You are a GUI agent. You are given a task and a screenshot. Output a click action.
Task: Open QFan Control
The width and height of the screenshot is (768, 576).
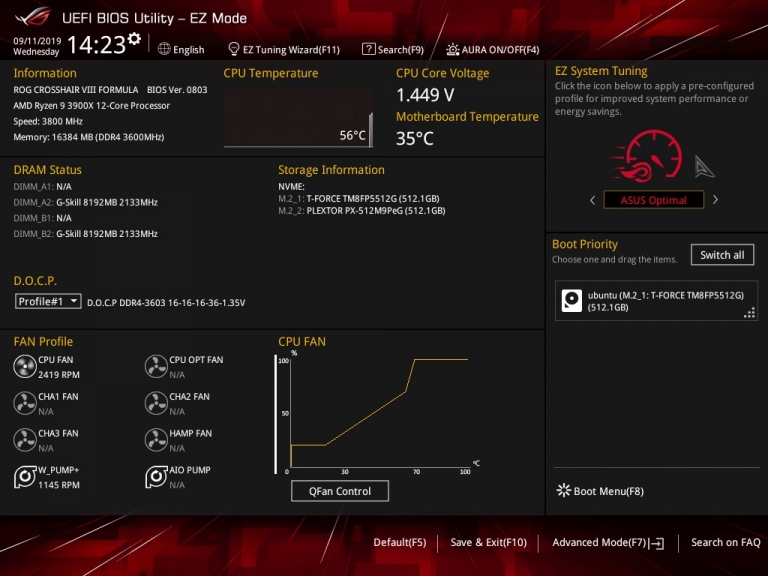point(340,491)
